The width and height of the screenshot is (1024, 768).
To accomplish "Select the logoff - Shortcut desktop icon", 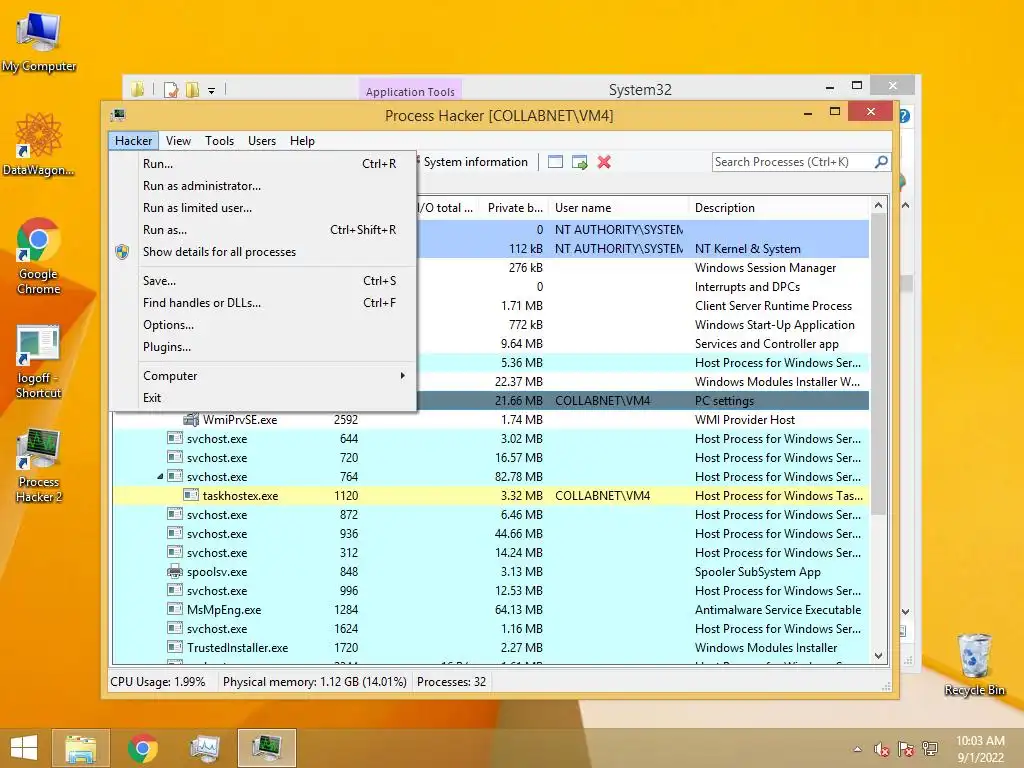I will (39, 361).
